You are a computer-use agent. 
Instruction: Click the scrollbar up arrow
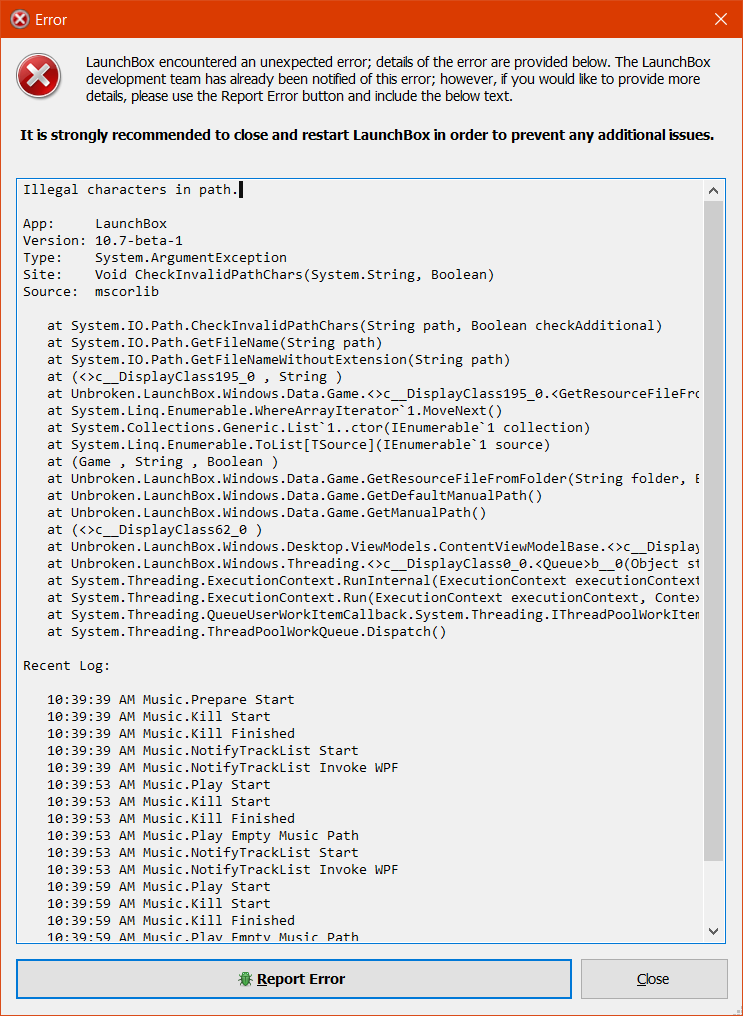point(713,190)
